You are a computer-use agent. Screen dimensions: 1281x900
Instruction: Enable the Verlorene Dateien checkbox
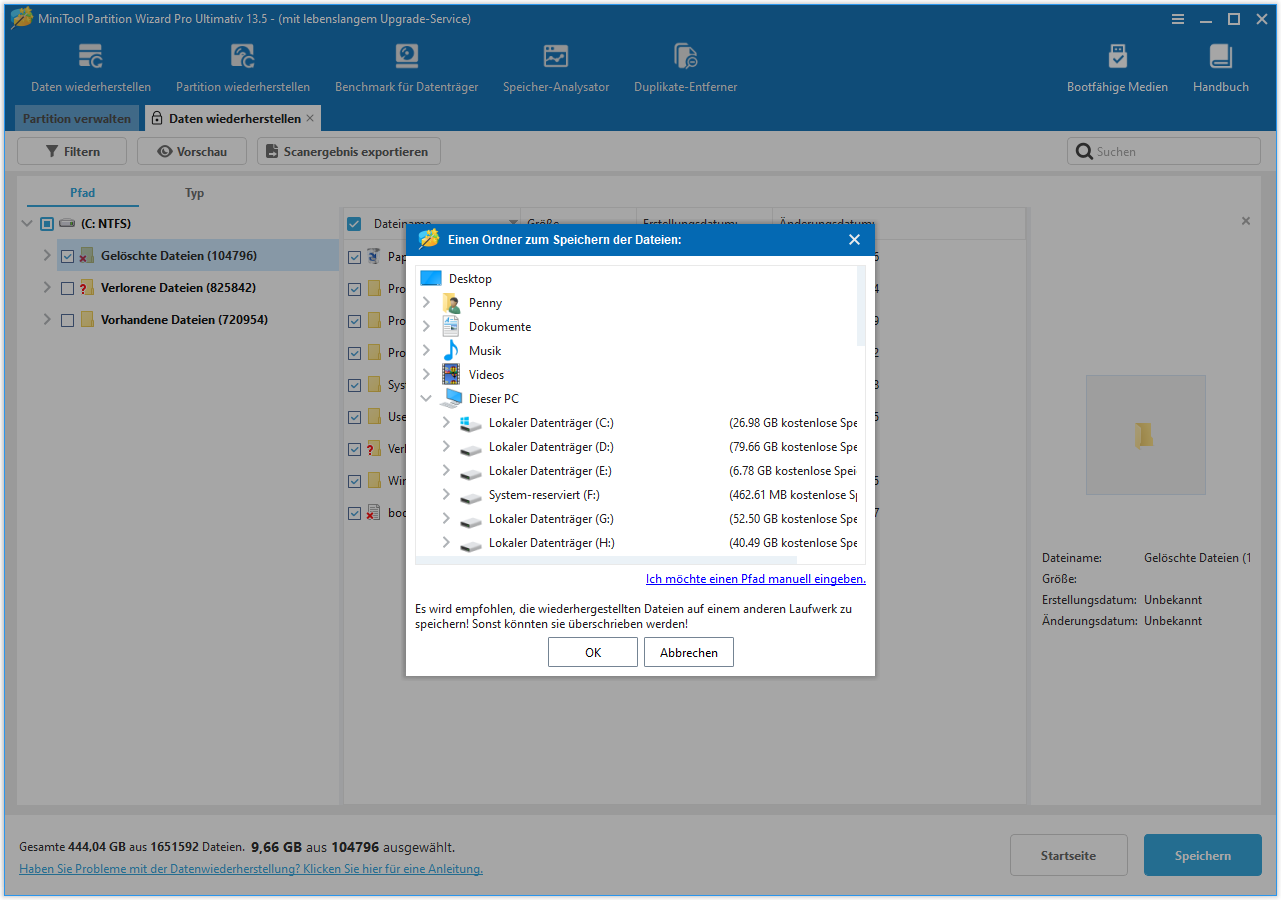coord(67,288)
